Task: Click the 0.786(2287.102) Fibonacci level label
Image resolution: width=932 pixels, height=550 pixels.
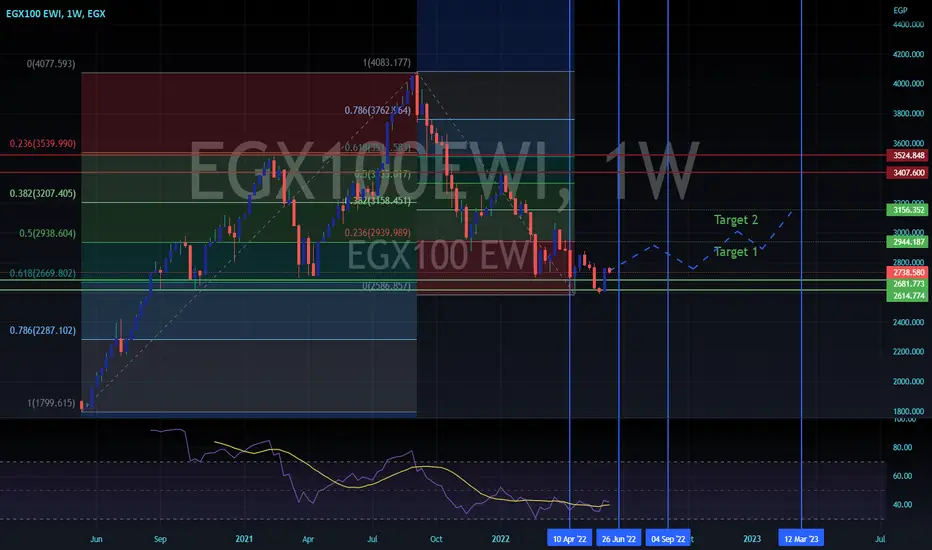Action: click(43, 331)
